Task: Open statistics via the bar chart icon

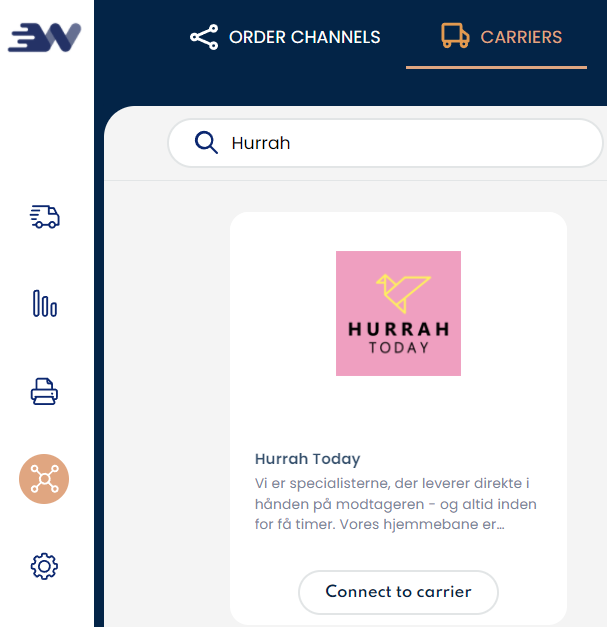Action: point(44,304)
